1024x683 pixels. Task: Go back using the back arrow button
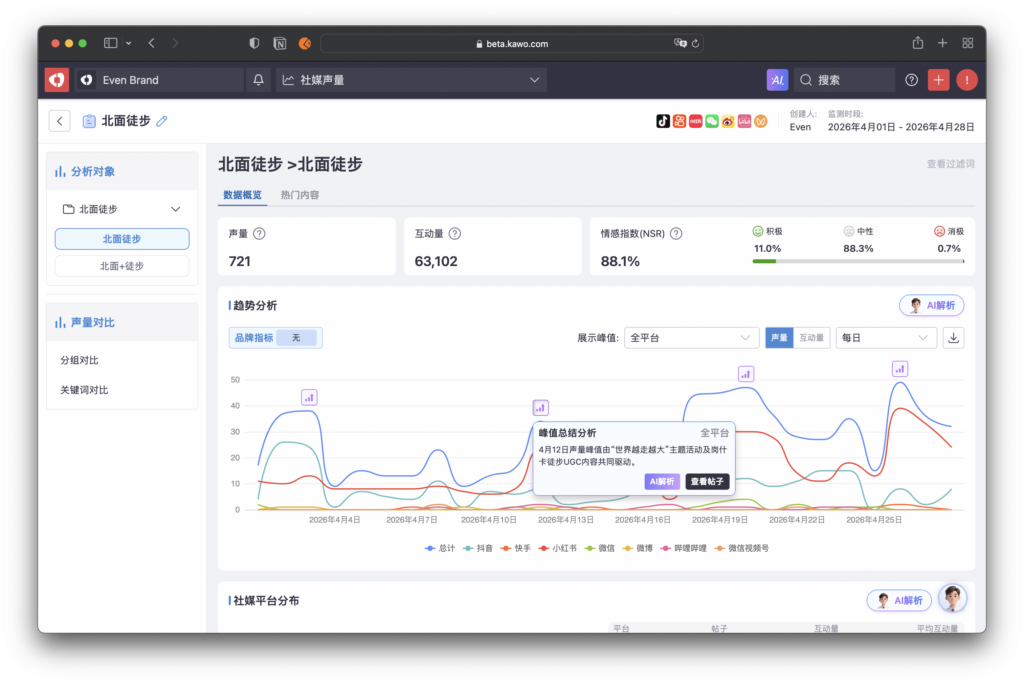(59, 121)
